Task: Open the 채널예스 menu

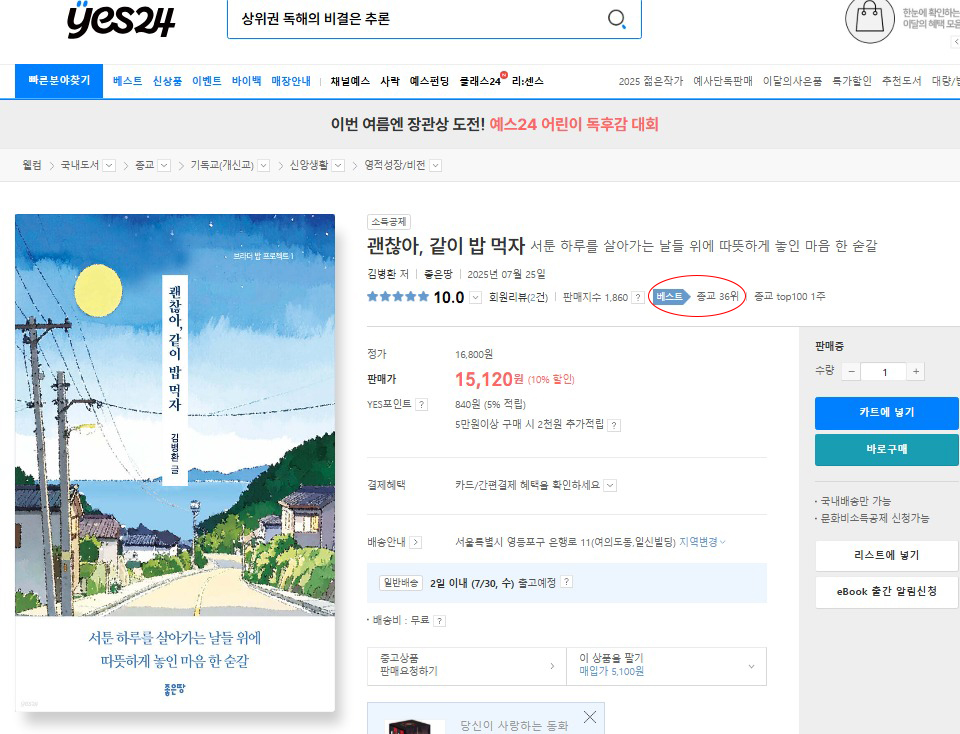Action: coord(350,81)
